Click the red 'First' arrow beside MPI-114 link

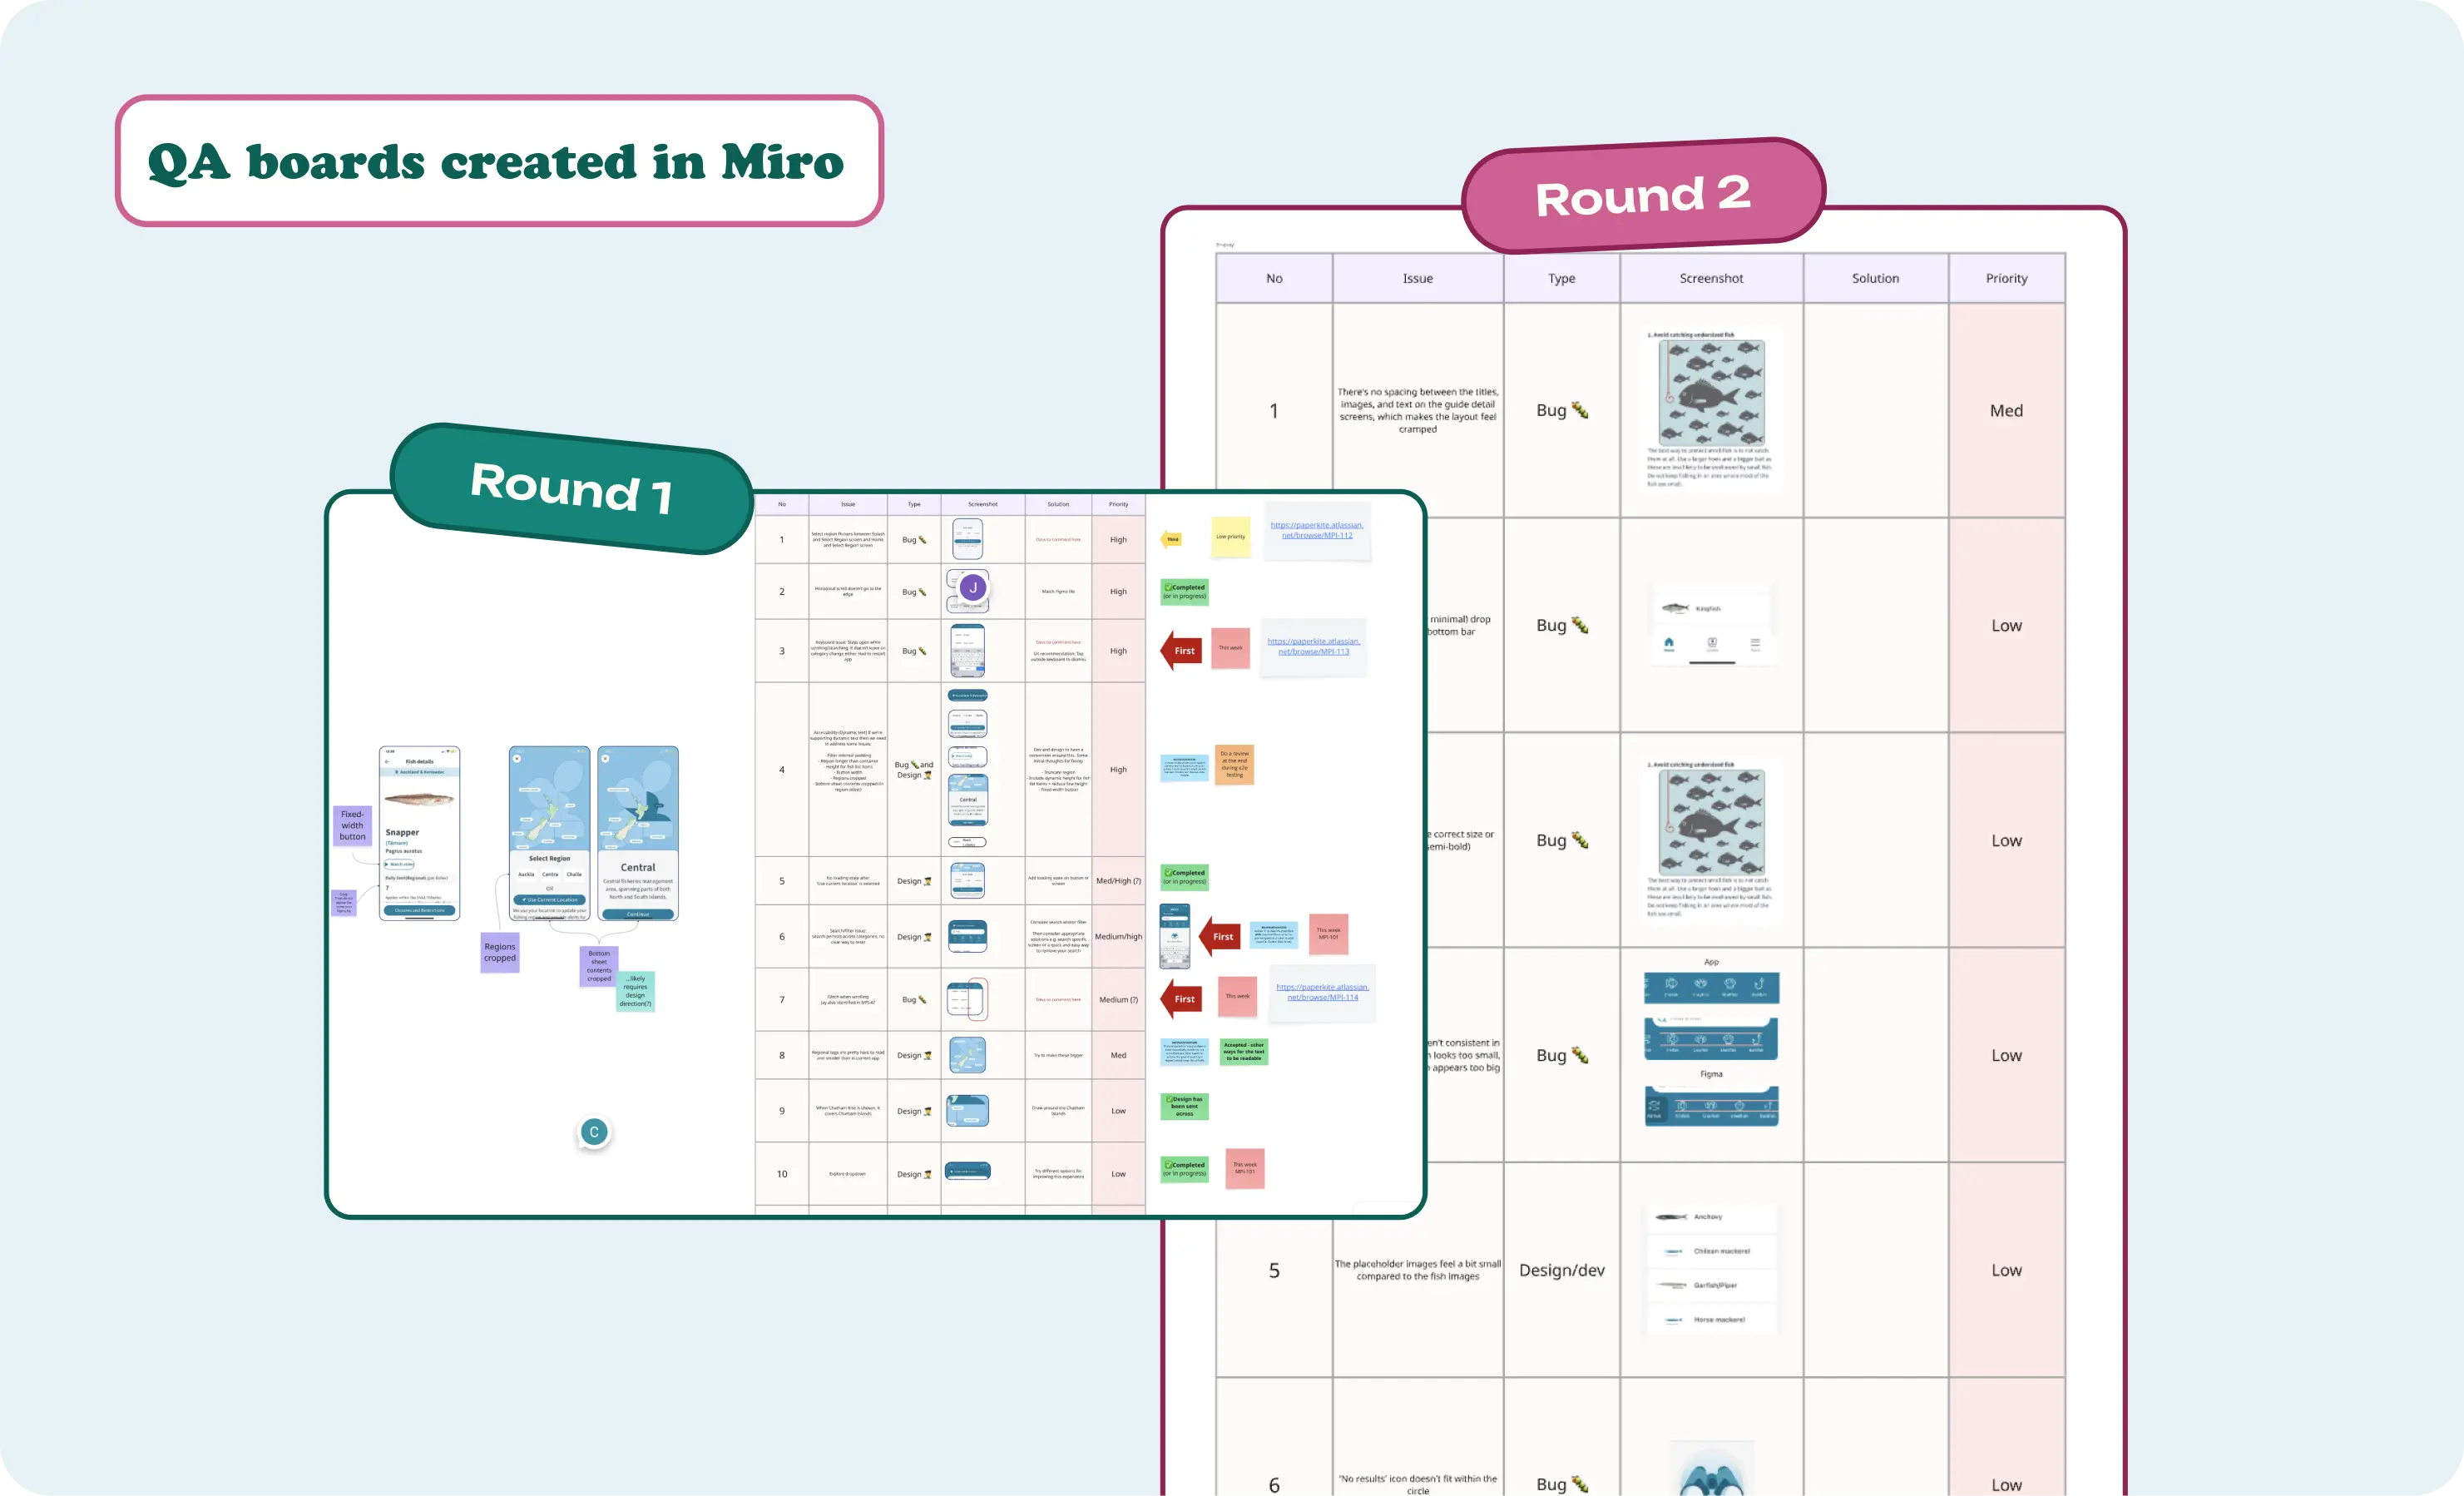[1182, 998]
